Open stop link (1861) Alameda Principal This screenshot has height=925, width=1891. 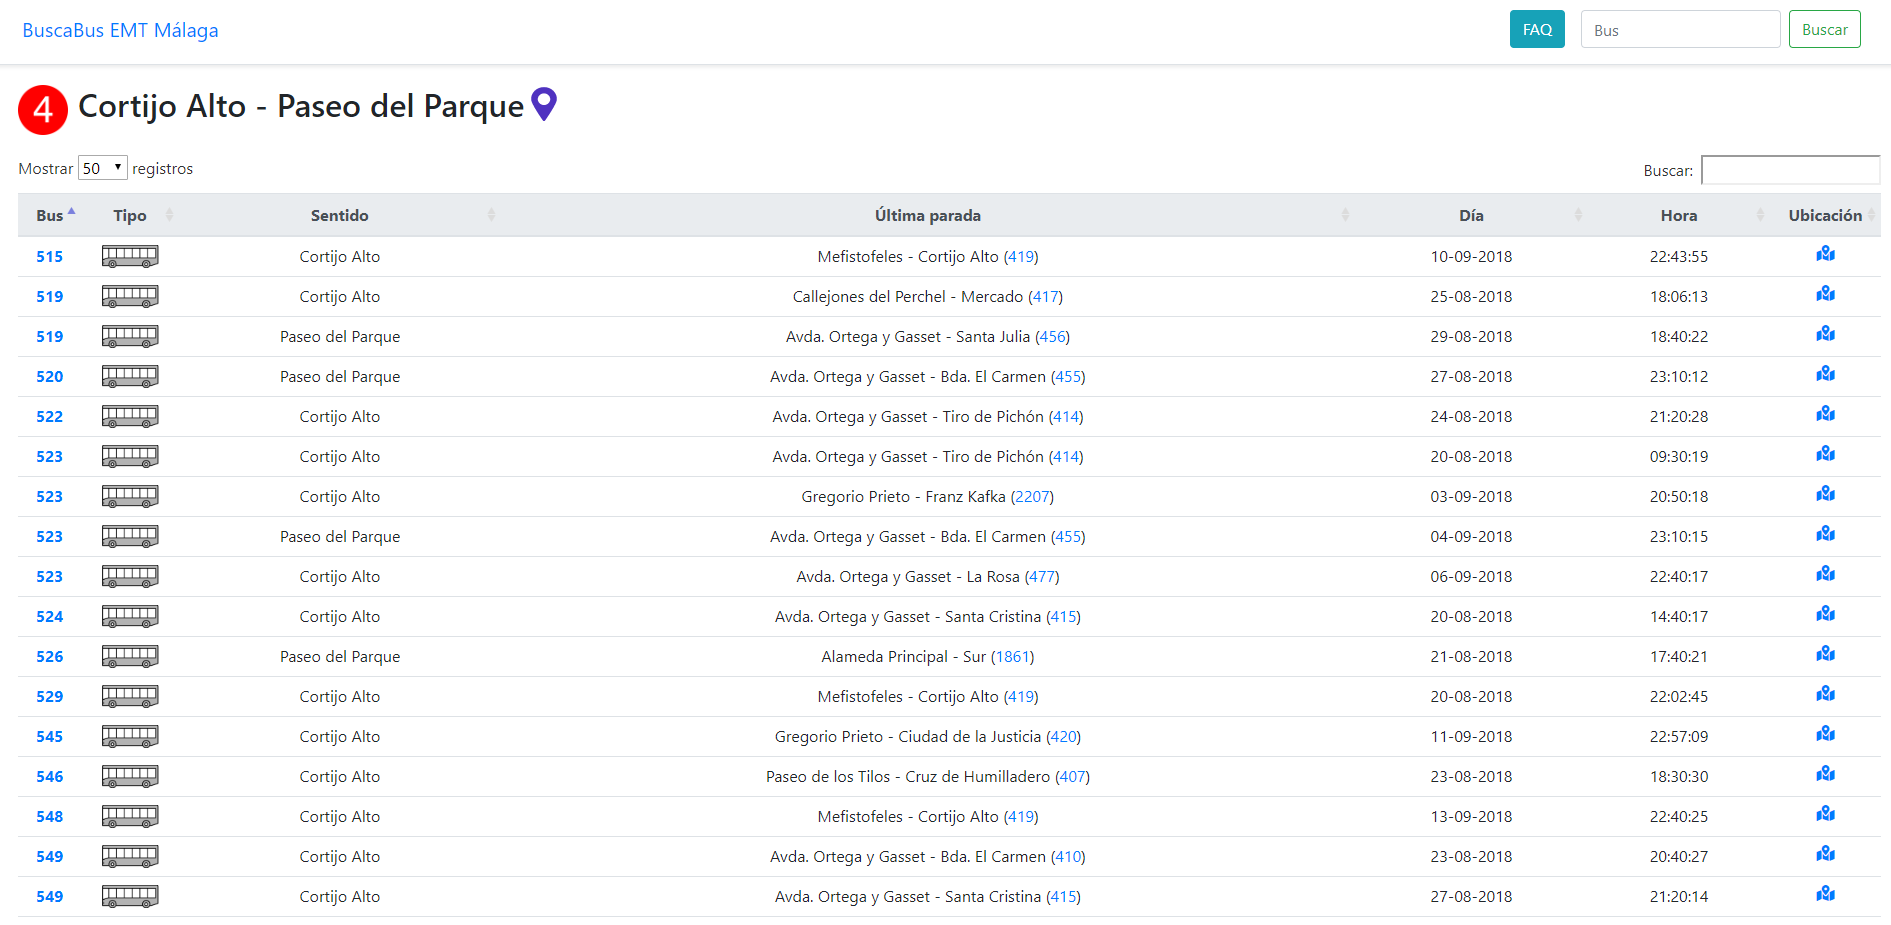coord(1013,657)
